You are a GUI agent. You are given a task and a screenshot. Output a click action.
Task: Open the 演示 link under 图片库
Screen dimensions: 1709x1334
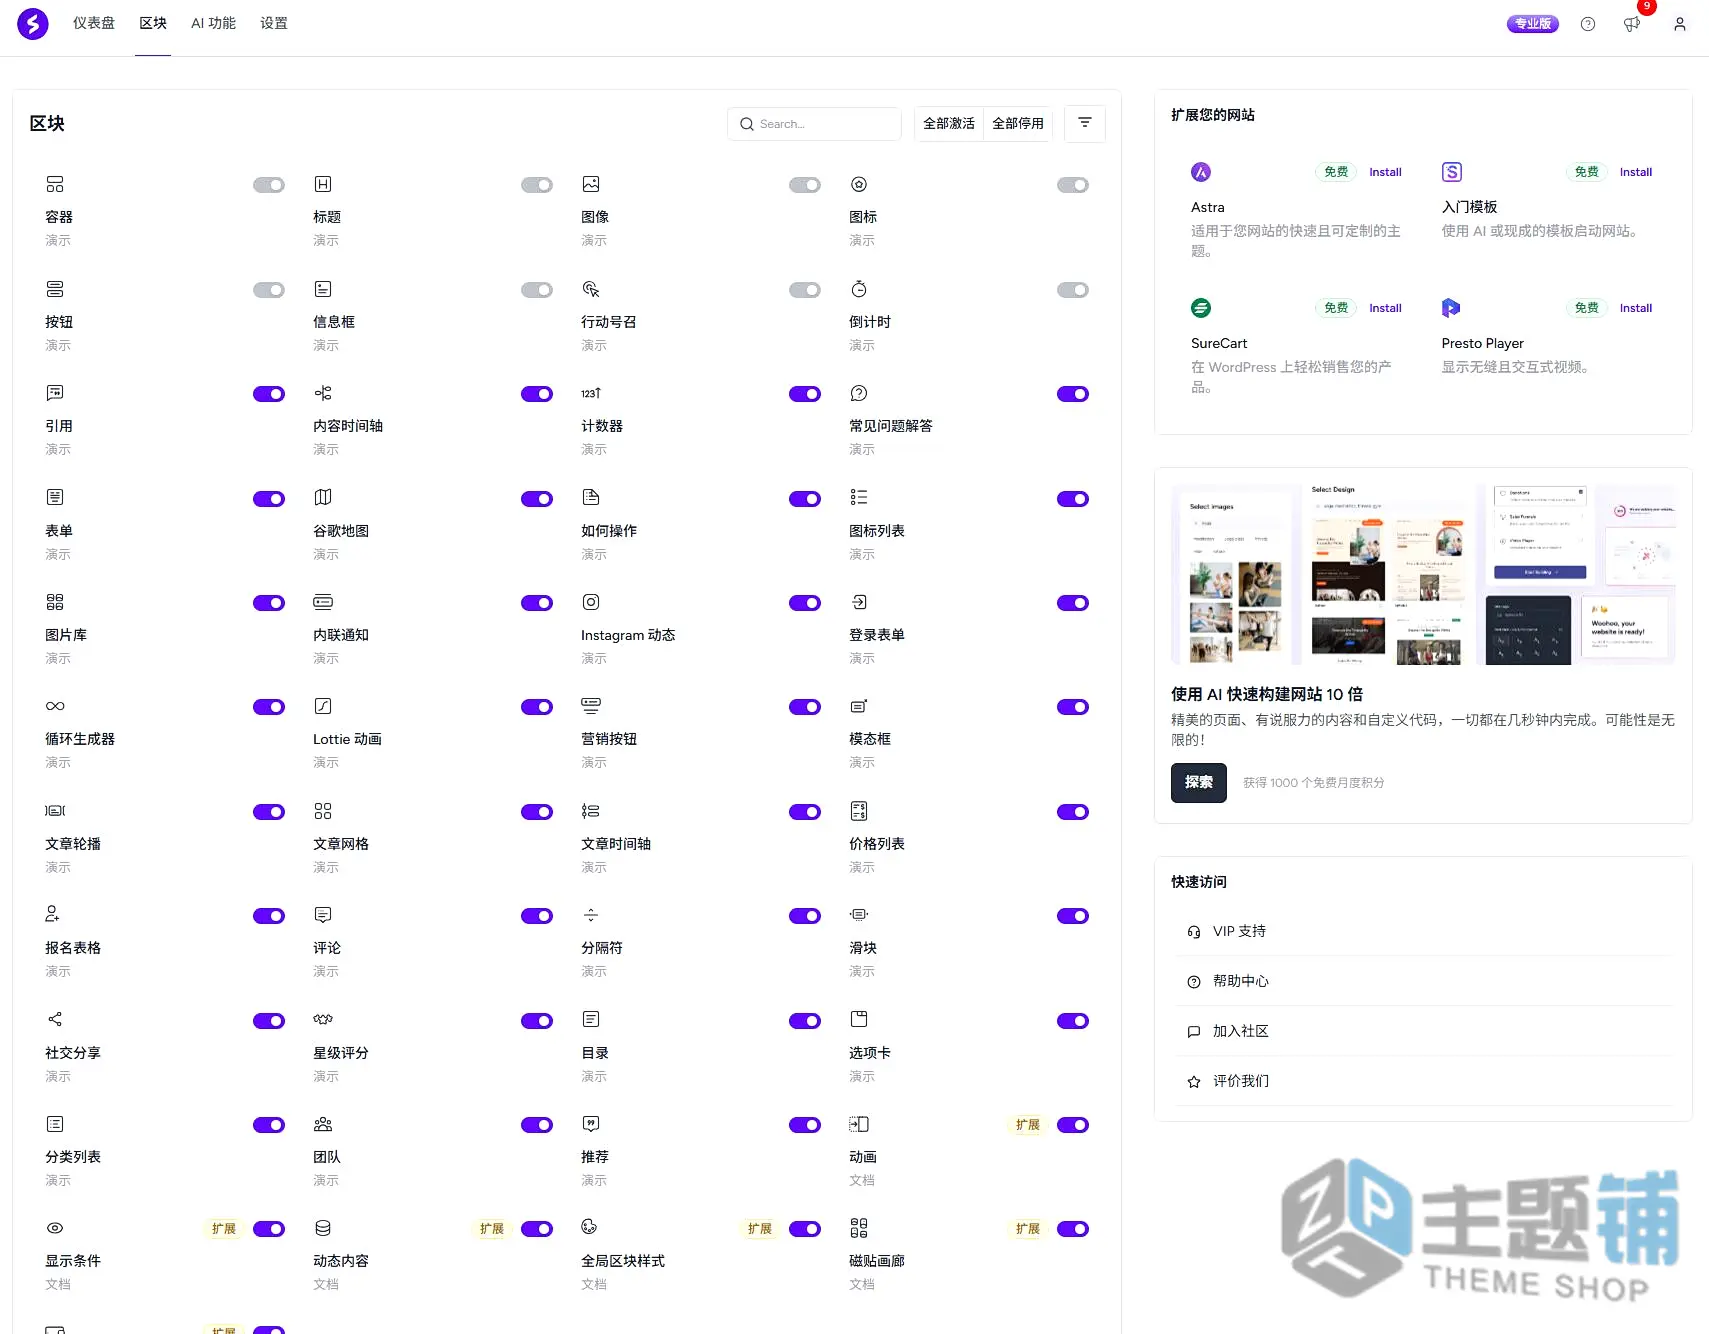58,658
